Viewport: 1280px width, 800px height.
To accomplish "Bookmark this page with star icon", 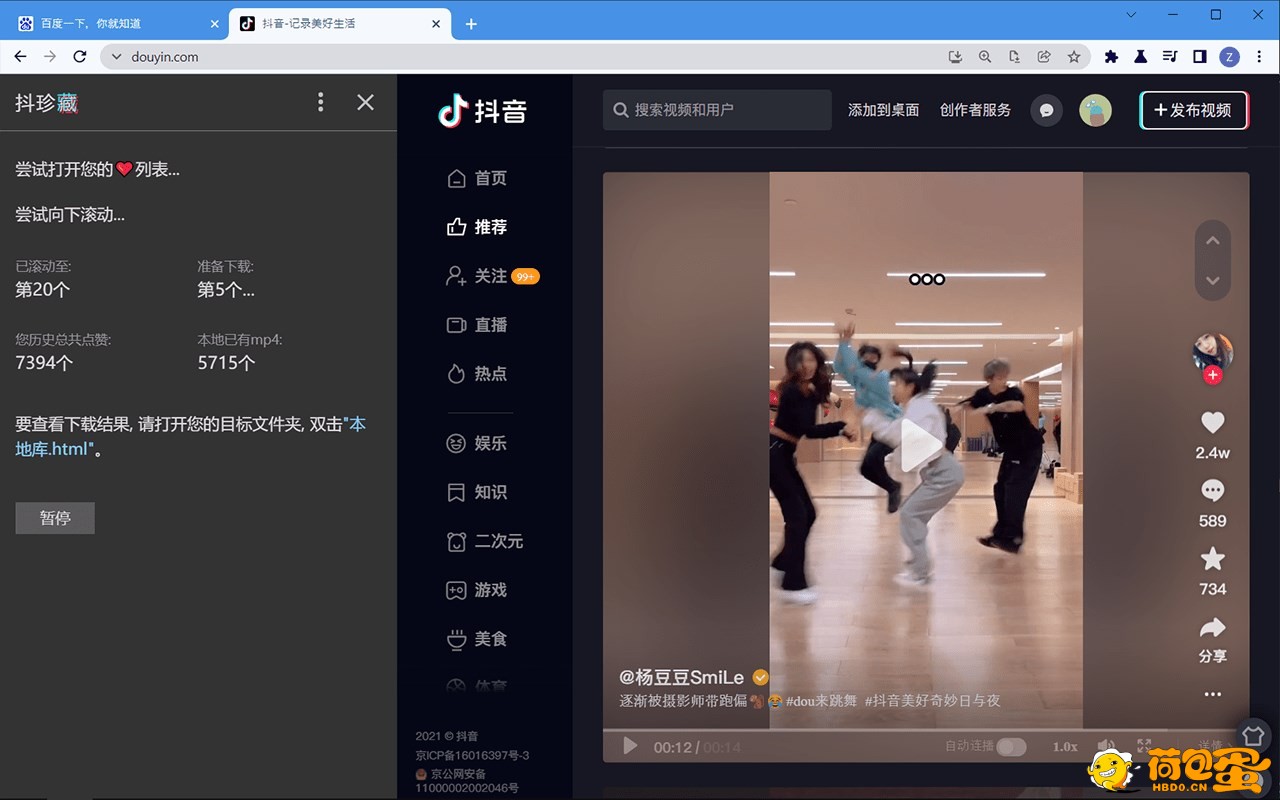I will point(1074,57).
